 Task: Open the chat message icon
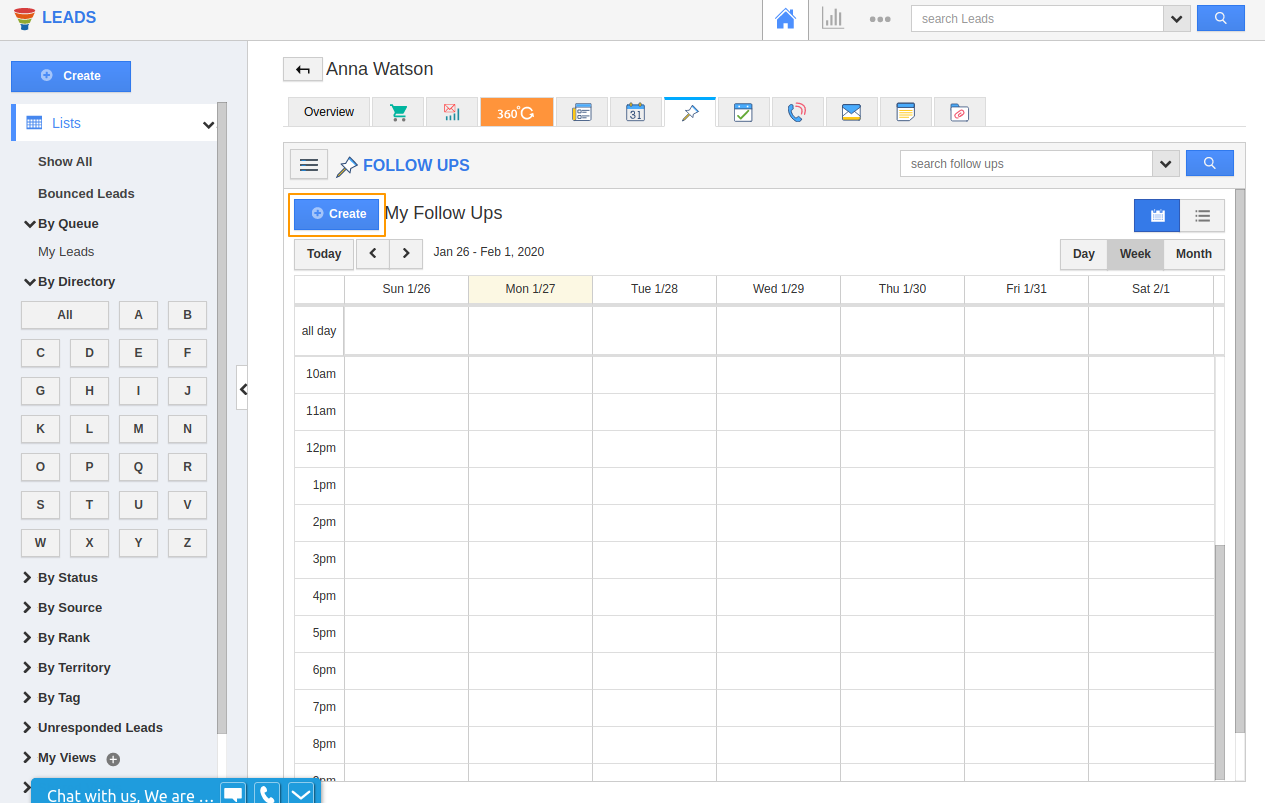(233, 794)
